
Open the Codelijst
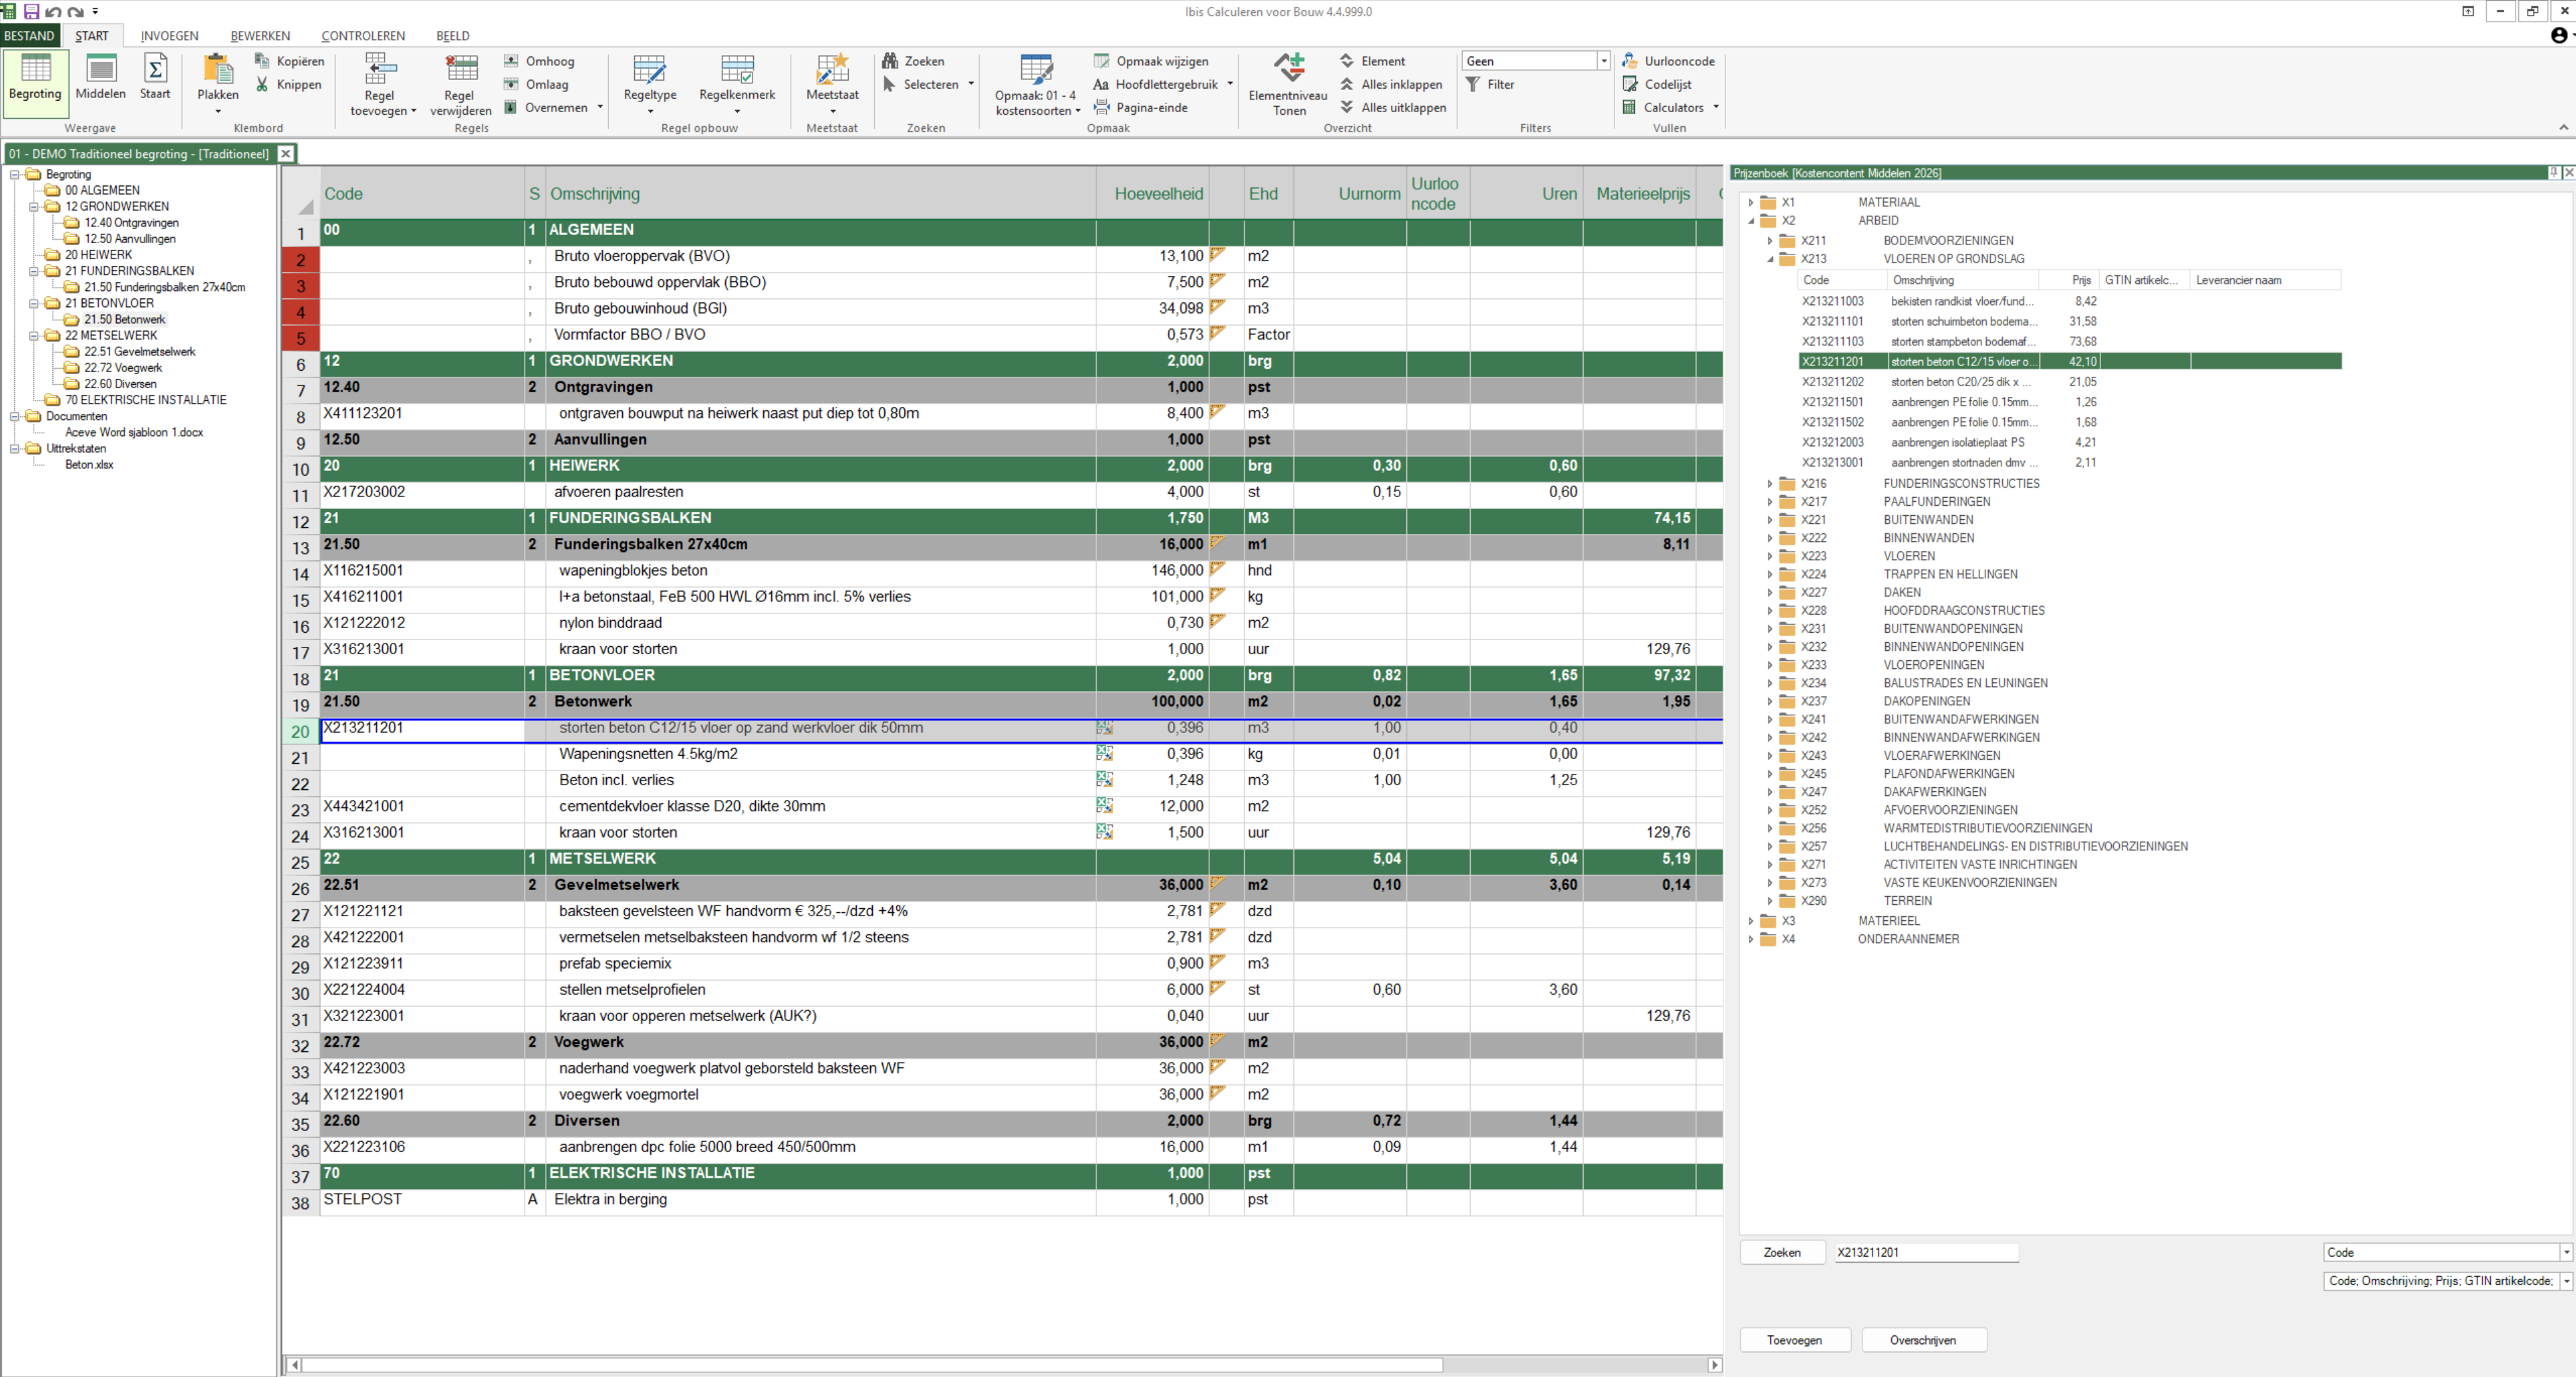coord(1657,84)
